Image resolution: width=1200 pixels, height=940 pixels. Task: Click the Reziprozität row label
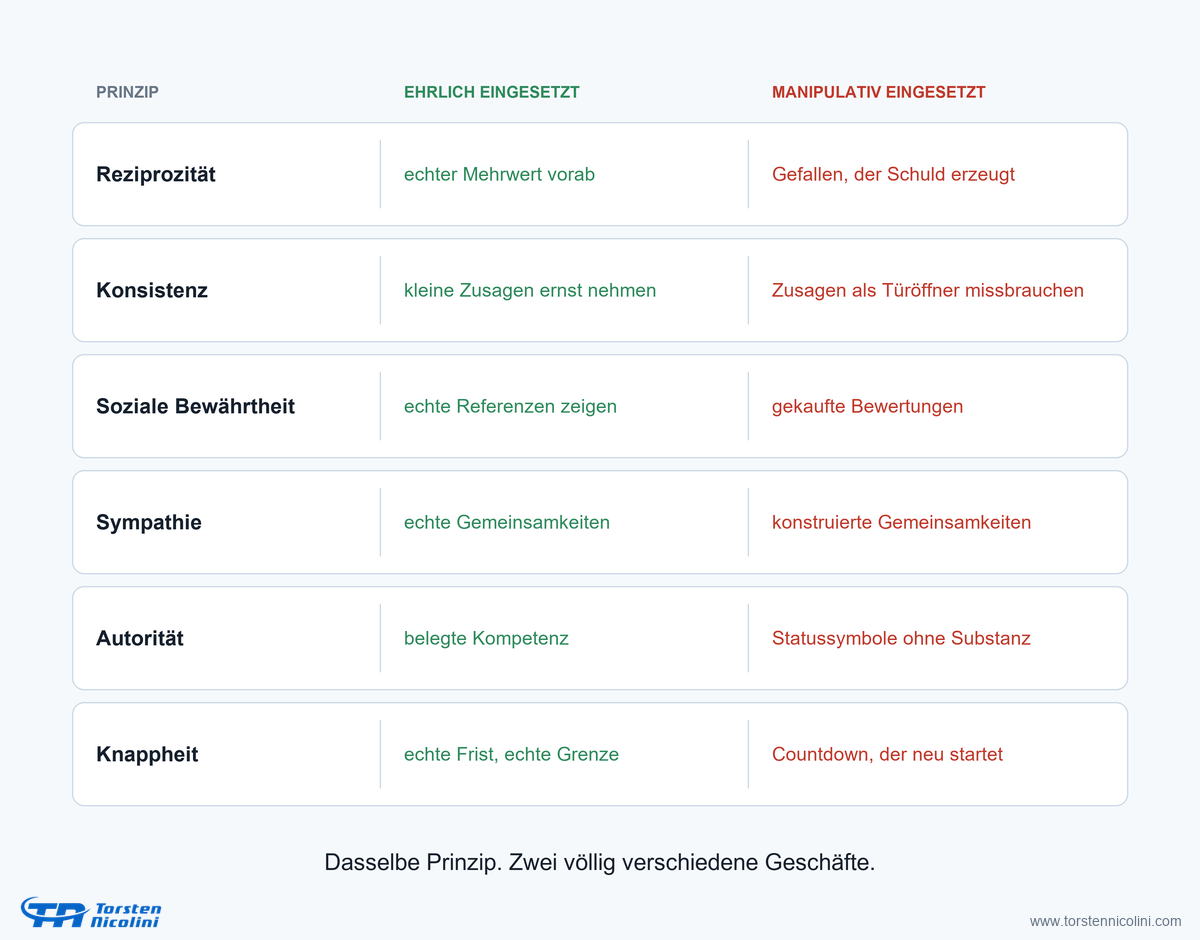coord(156,174)
